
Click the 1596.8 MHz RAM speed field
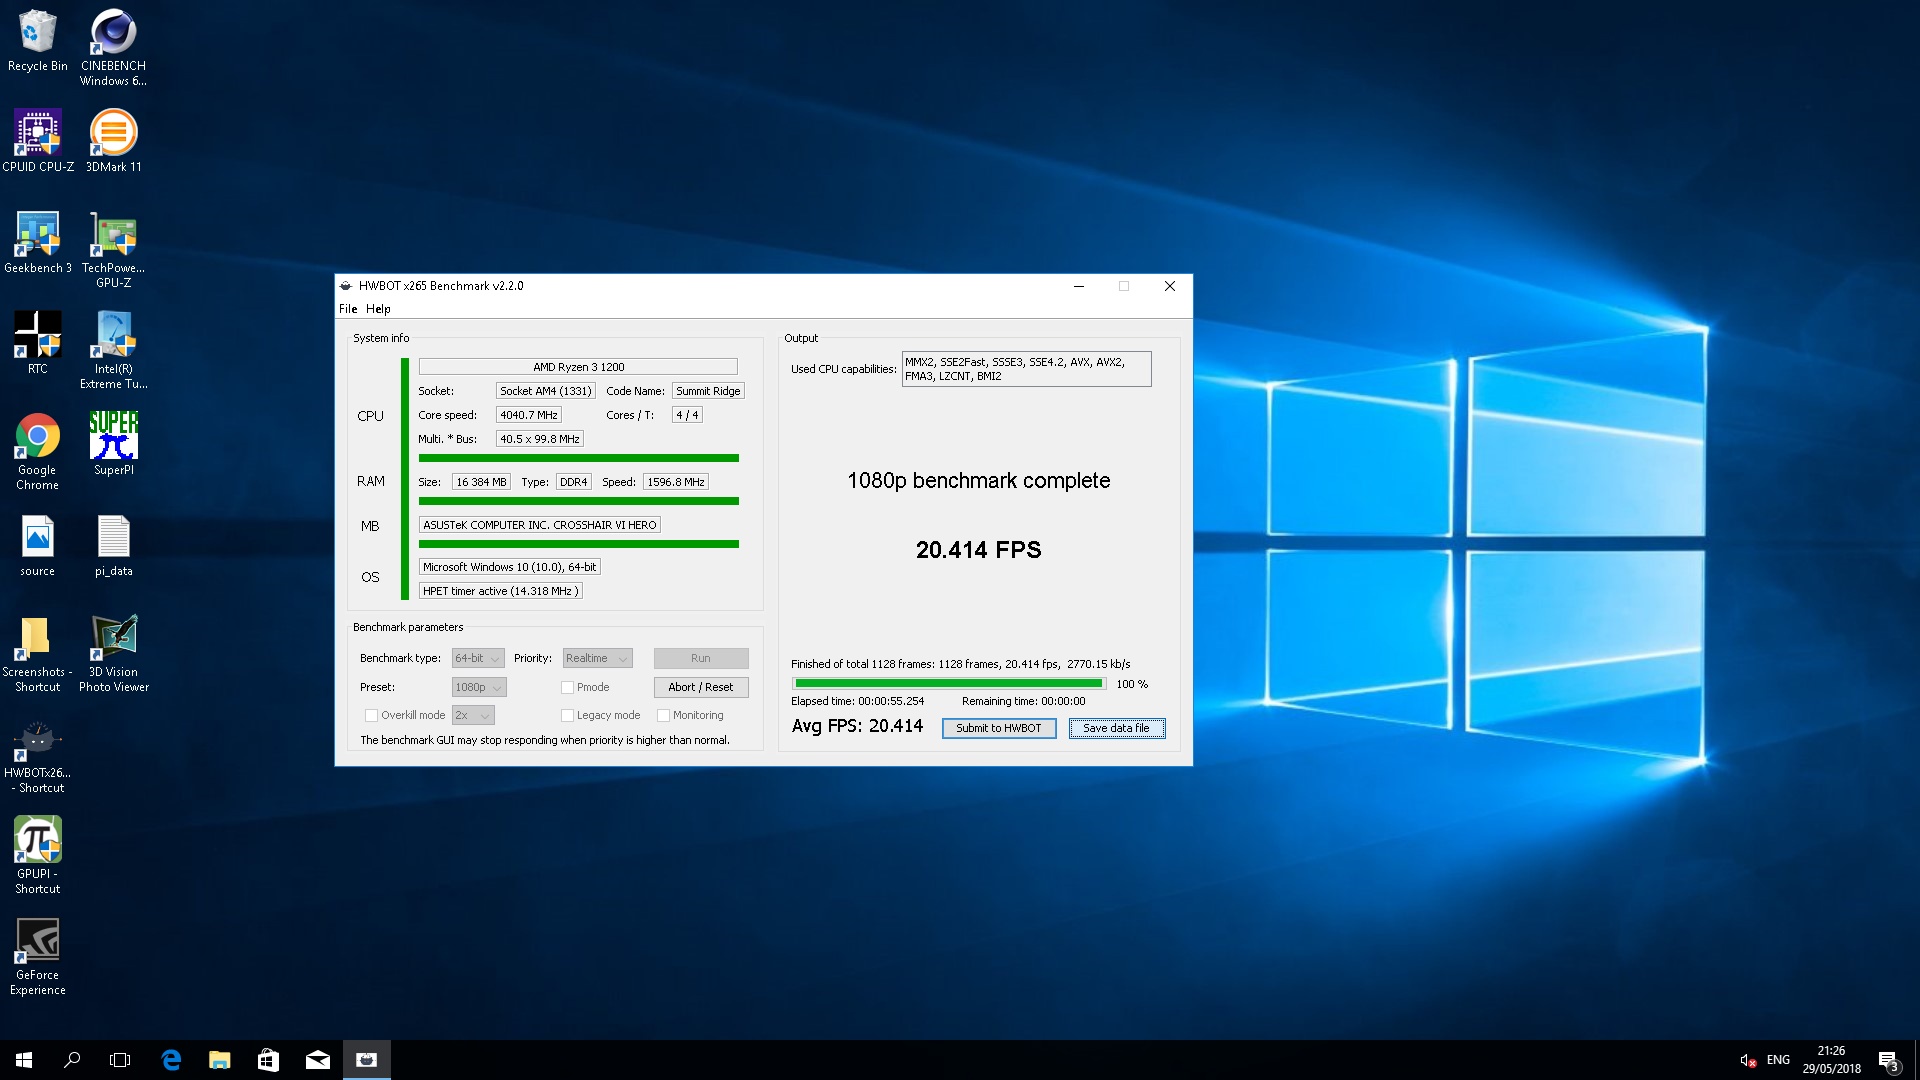[x=676, y=482]
